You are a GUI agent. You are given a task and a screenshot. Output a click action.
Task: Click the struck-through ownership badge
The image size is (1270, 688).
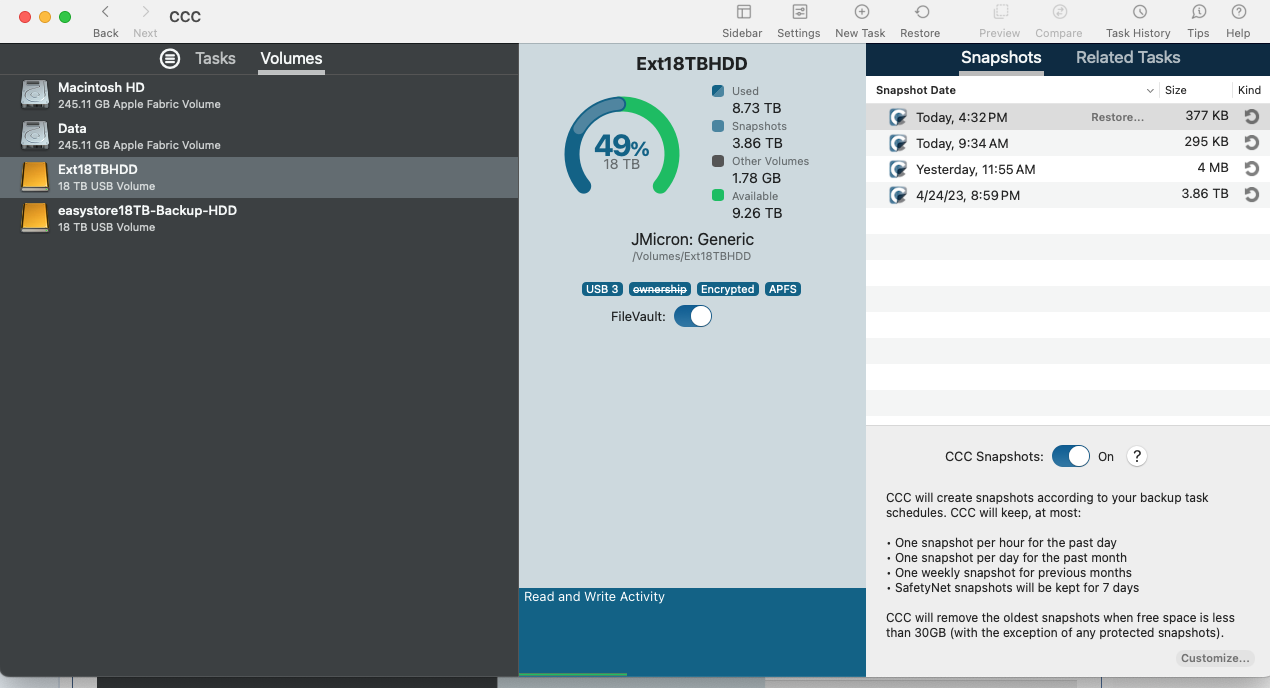click(x=660, y=289)
